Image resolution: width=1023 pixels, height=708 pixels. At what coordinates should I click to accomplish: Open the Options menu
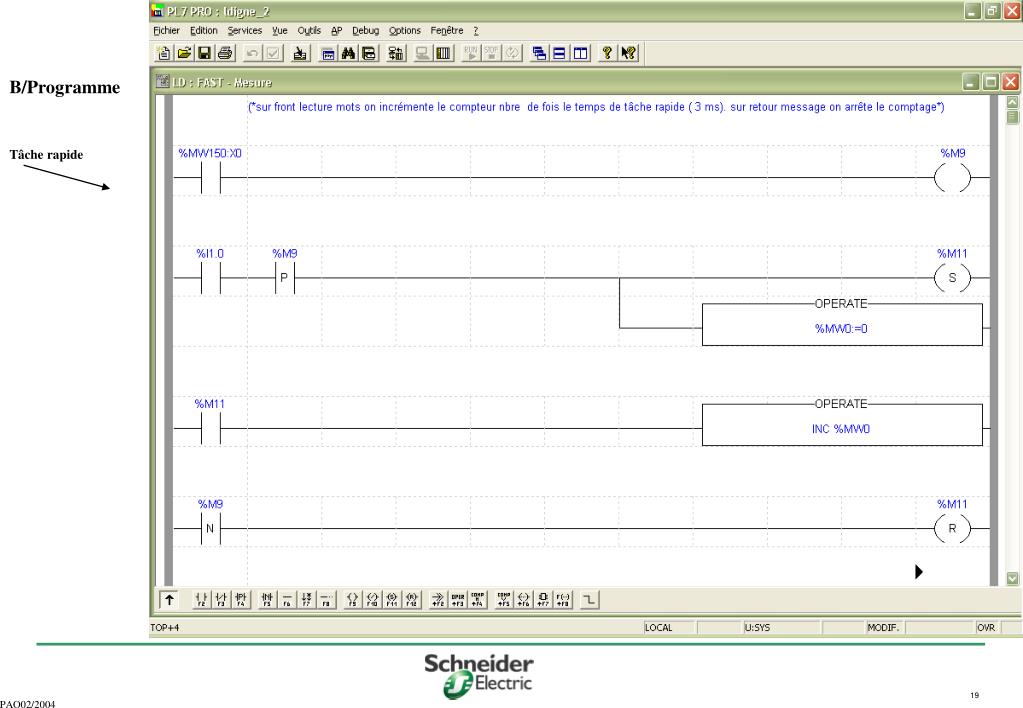coord(405,31)
